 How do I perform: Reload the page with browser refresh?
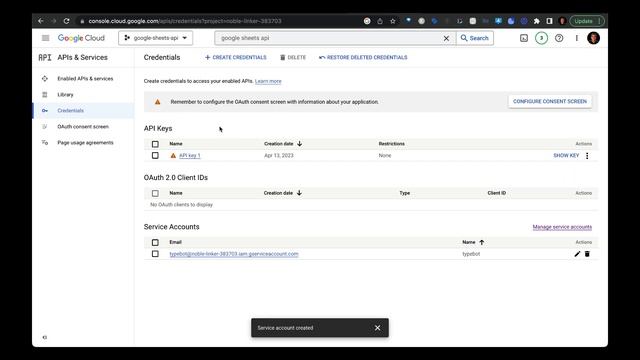point(66,21)
